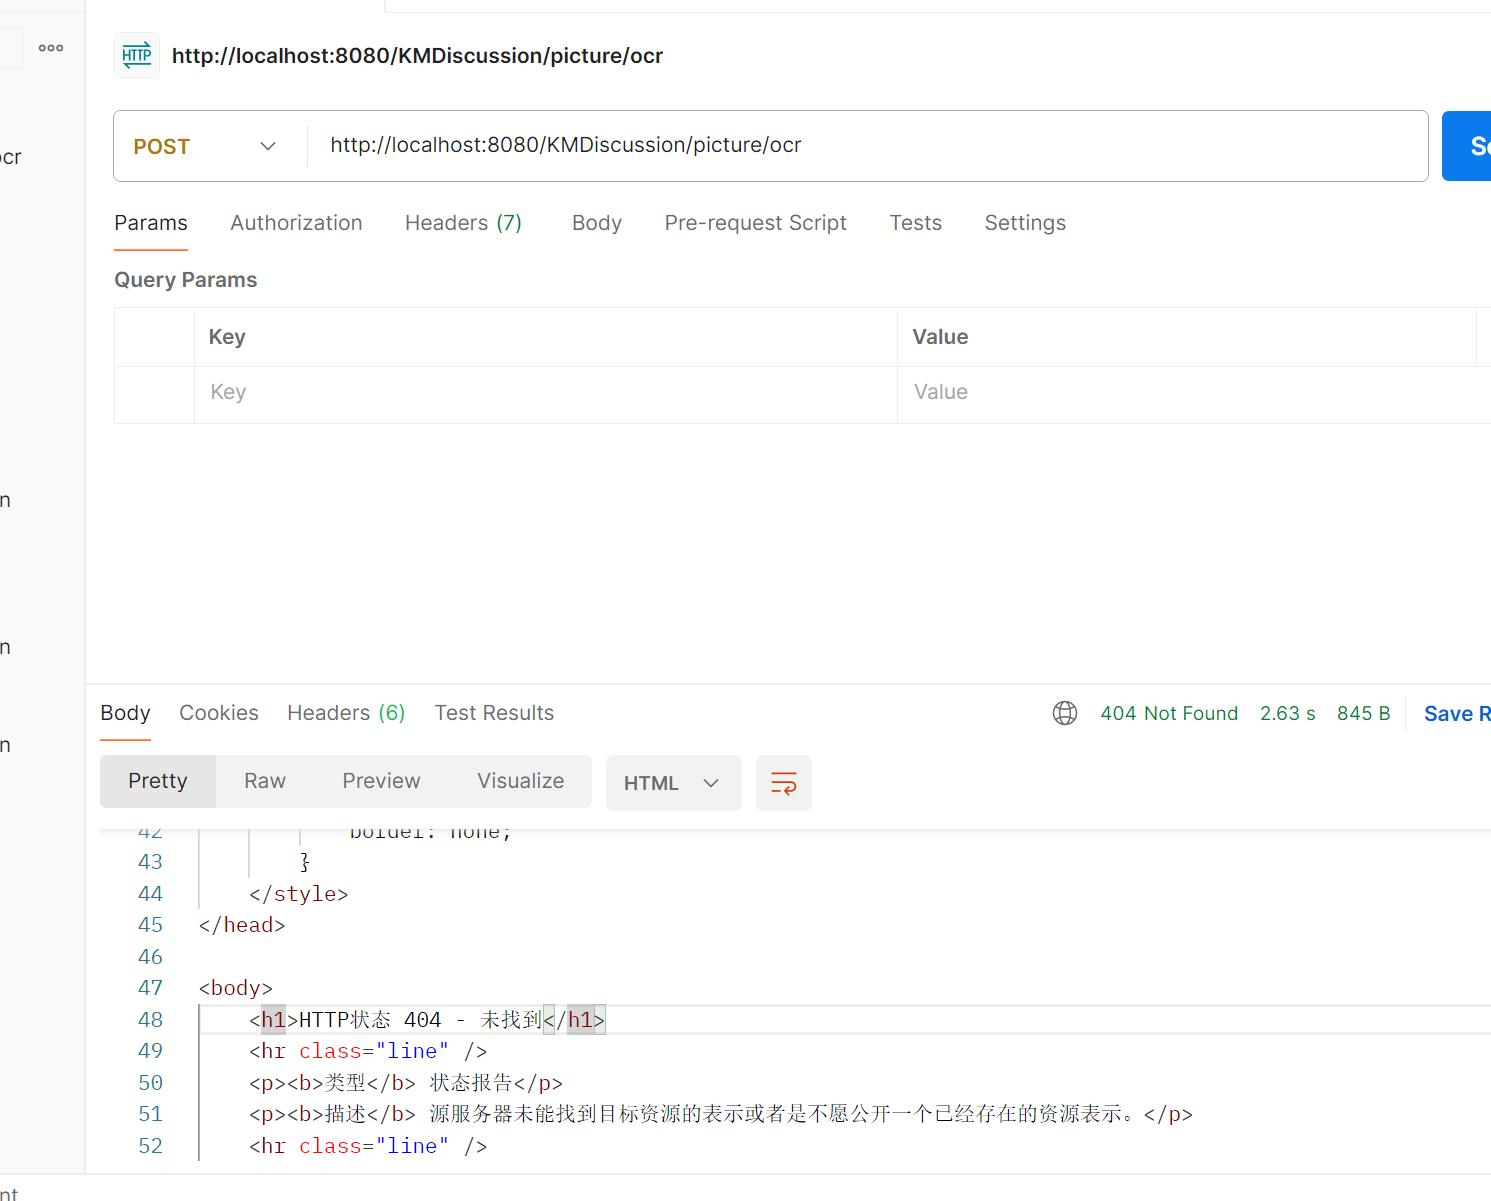Open the Tests tab
Viewport: 1491px width, 1201px height.
[916, 223]
